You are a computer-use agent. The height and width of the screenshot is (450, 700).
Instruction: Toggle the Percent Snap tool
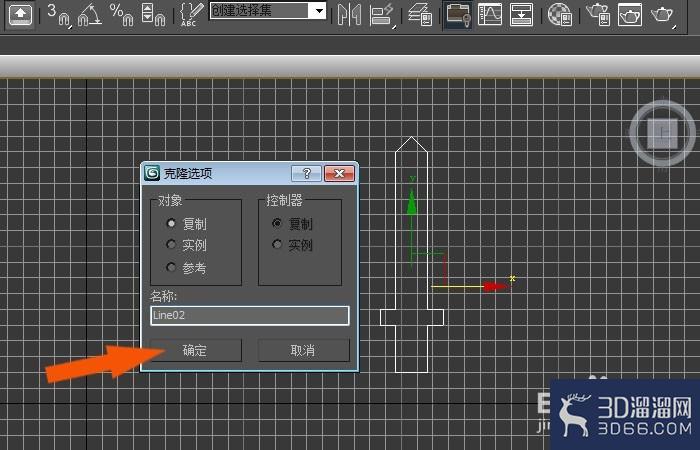tap(122, 15)
